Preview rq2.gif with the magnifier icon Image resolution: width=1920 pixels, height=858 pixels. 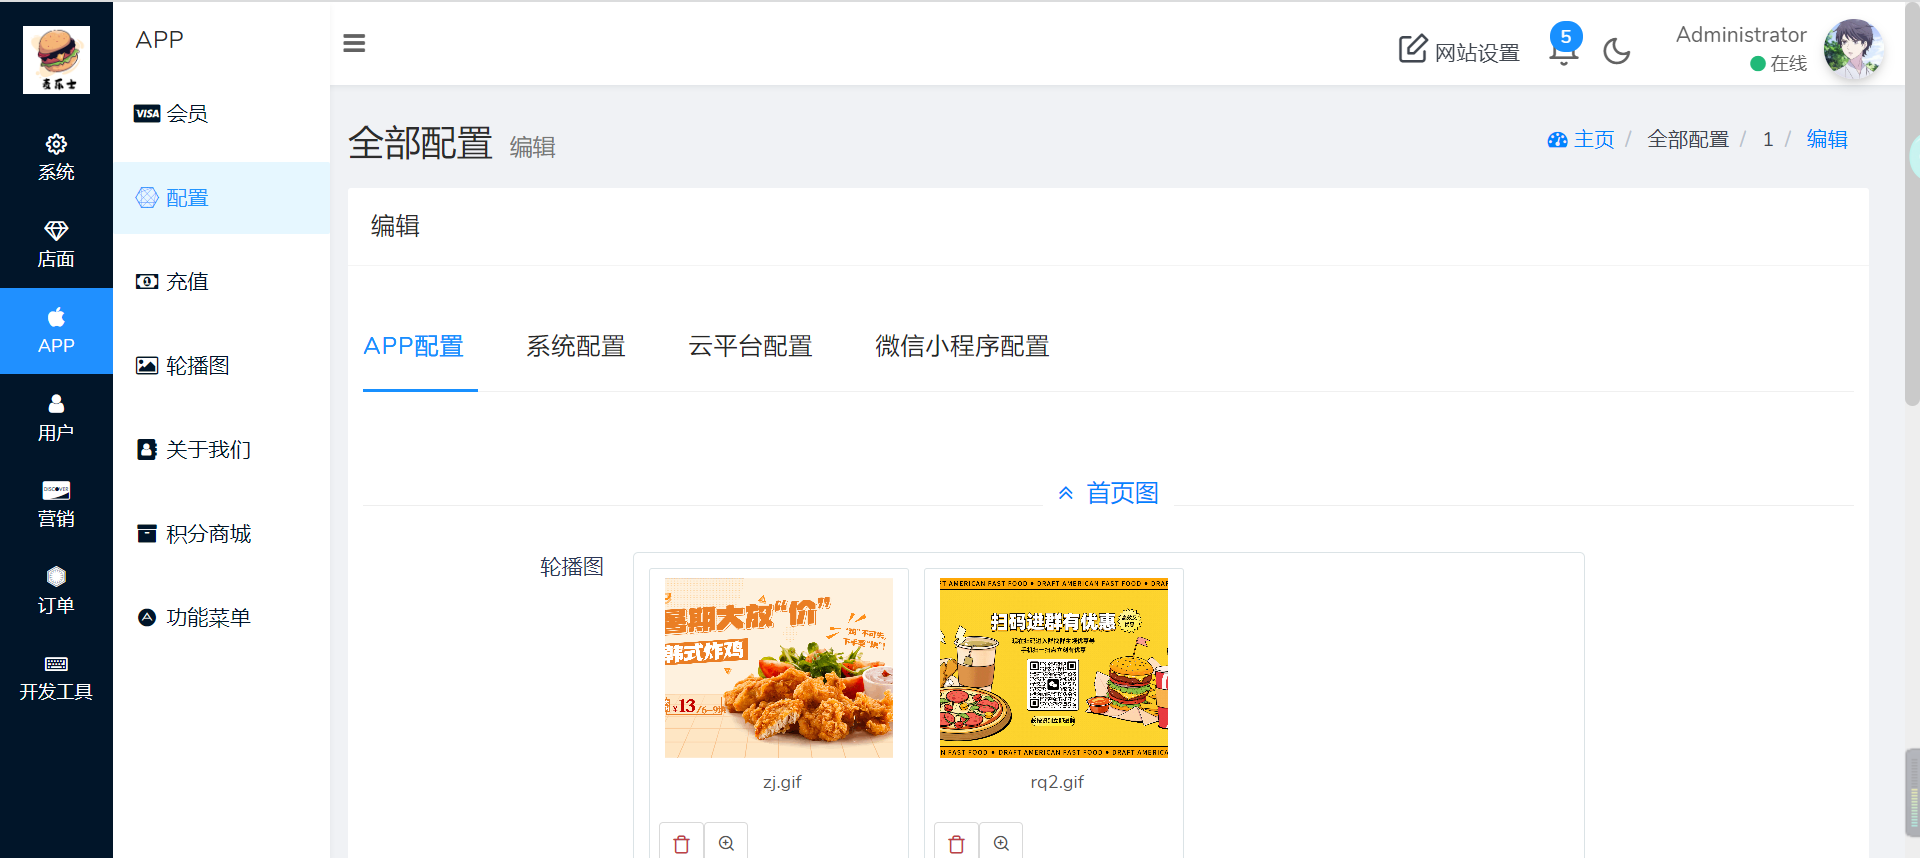pos(1001,843)
